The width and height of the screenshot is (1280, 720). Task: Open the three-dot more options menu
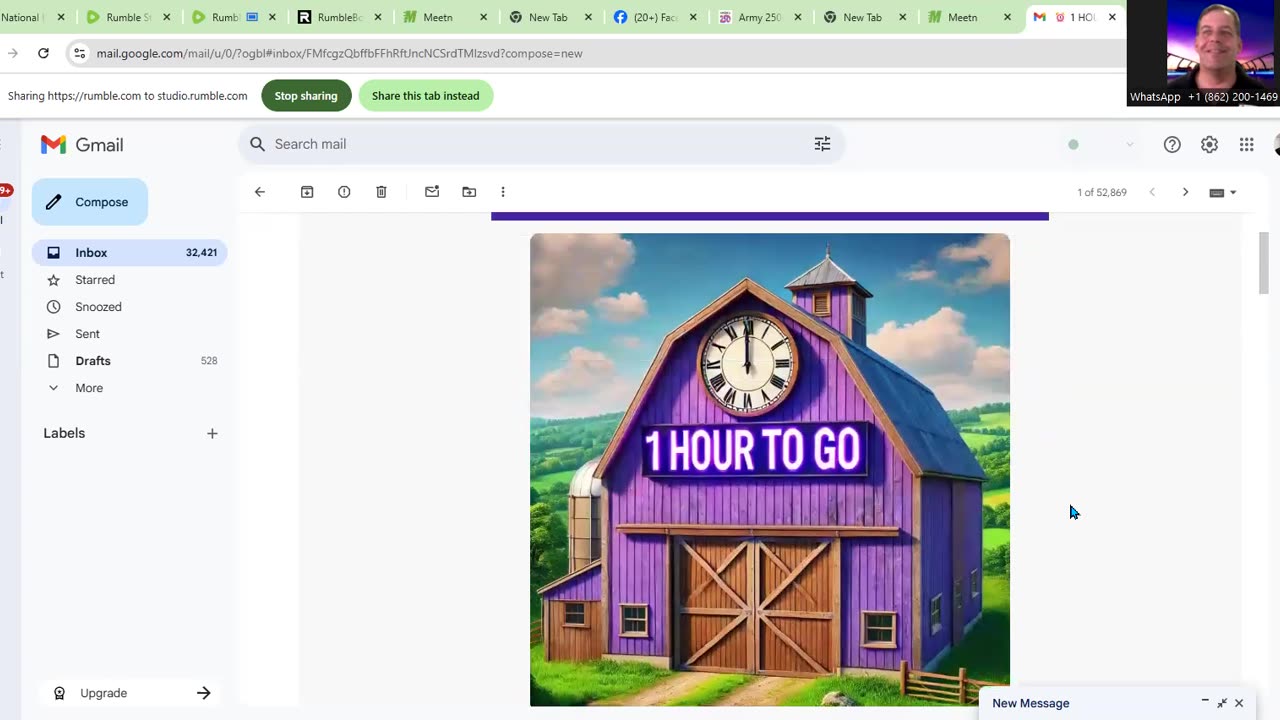pos(503,192)
